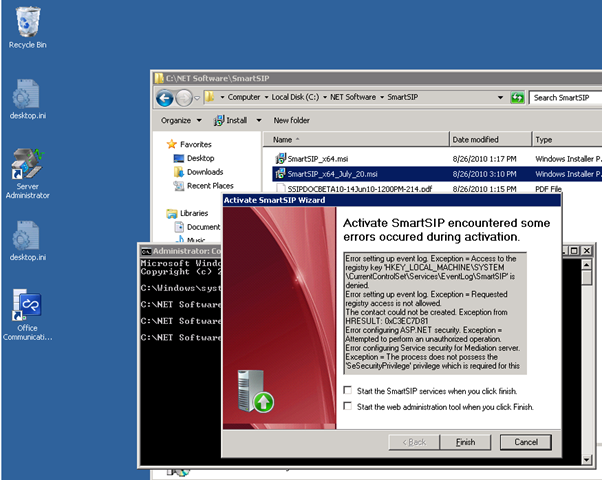602x480 pixels.
Task: Open the address bar history dropdown
Action: click(500, 98)
